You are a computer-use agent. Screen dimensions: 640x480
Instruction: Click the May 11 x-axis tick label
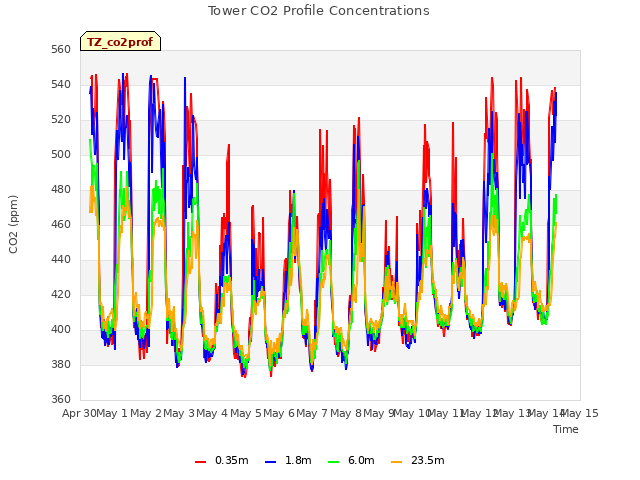click(x=446, y=413)
